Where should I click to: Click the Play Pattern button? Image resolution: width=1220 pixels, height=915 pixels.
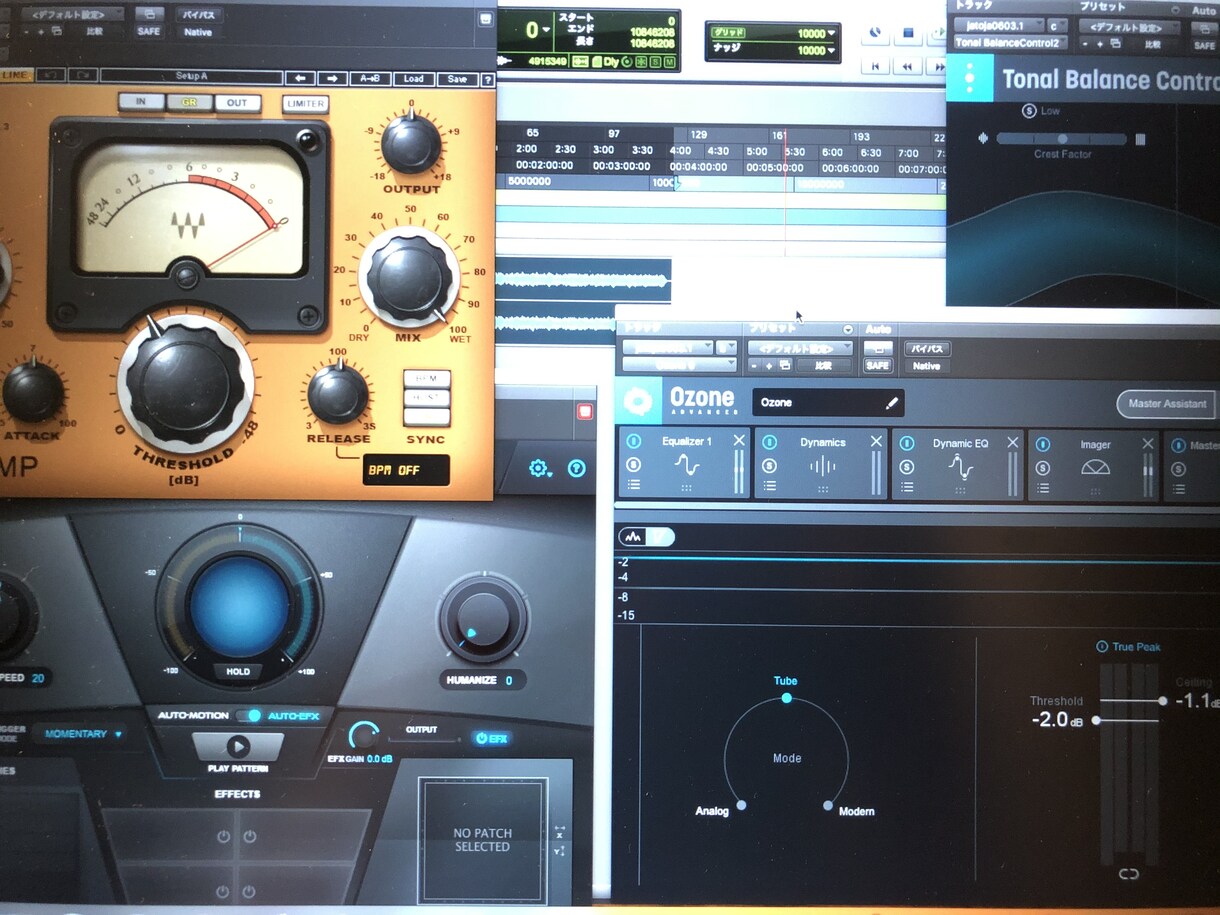(238, 747)
